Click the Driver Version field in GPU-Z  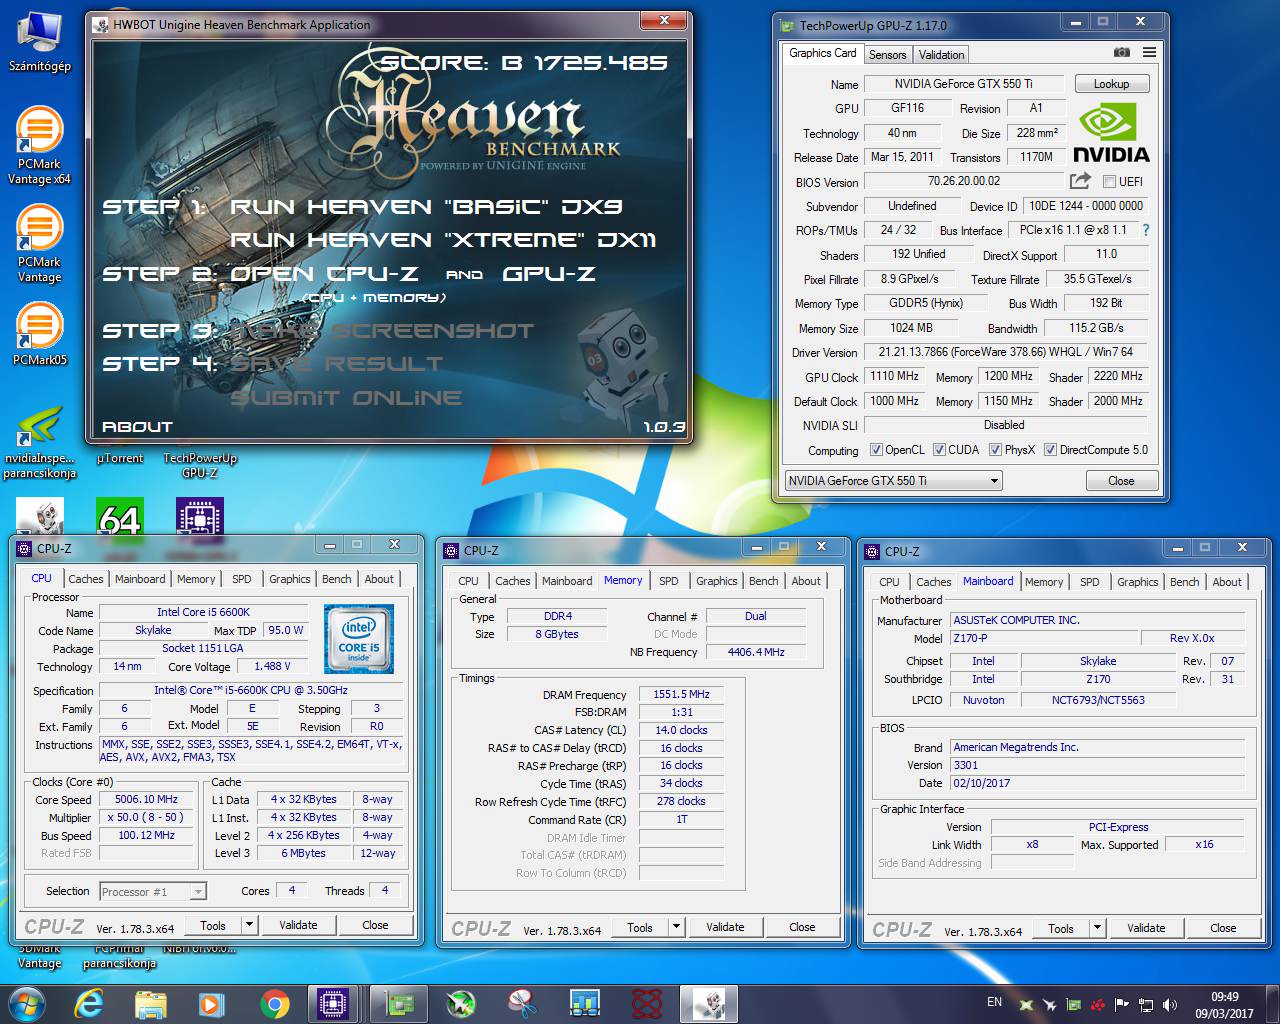coord(1006,352)
